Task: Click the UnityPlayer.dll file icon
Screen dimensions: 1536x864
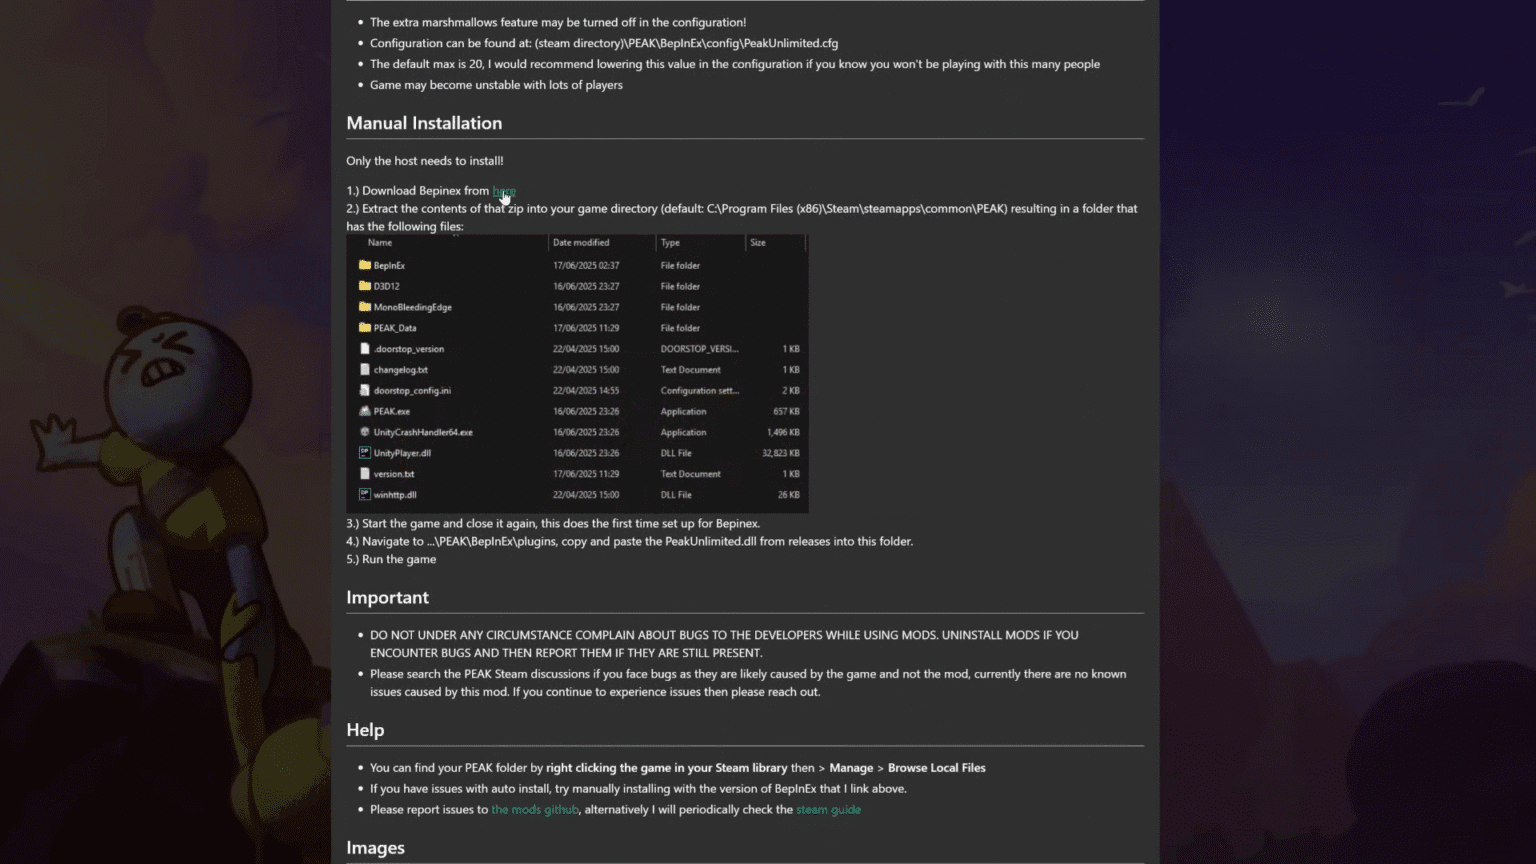Action: [x=365, y=453]
